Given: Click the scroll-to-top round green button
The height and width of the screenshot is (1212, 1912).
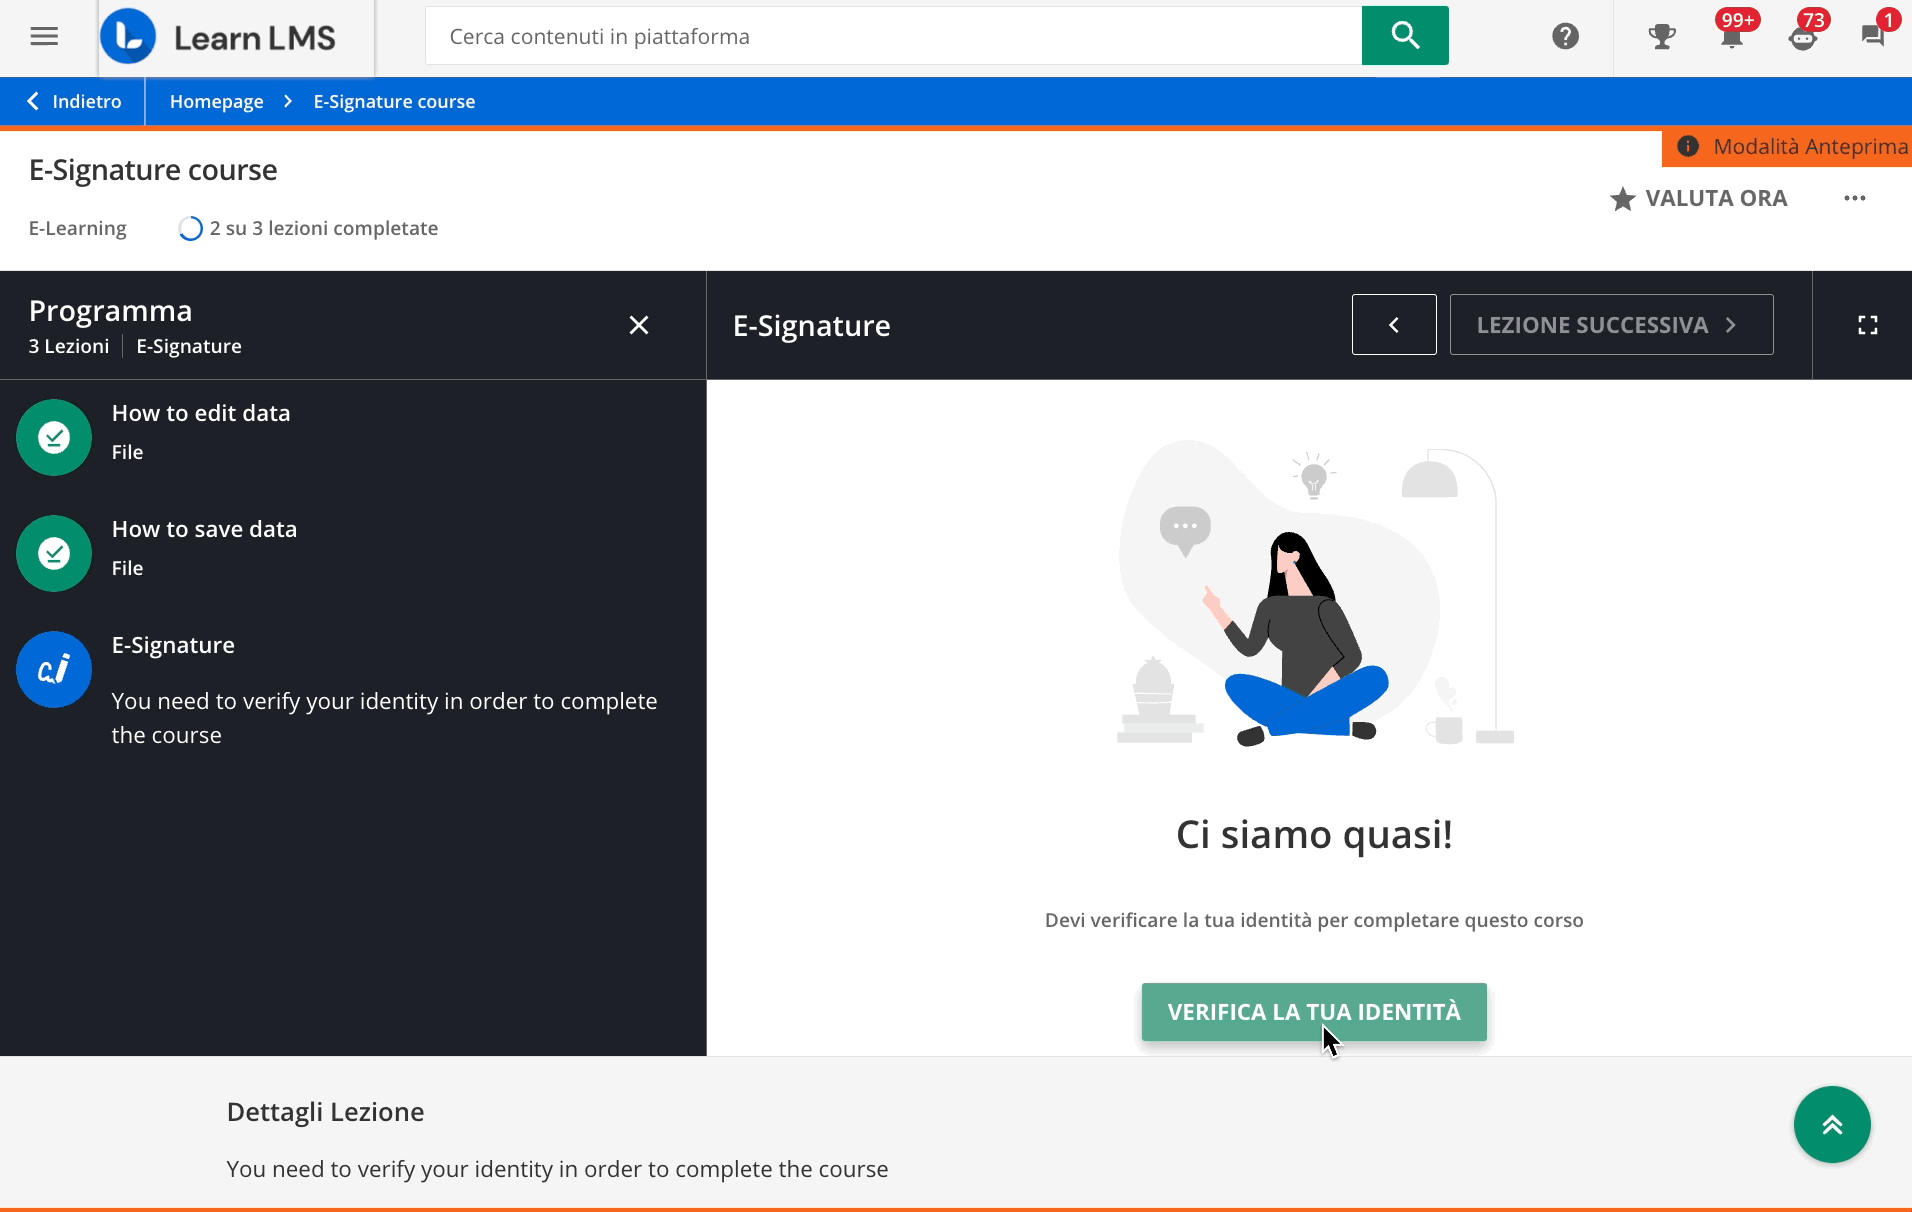Looking at the screenshot, I should point(1831,1124).
